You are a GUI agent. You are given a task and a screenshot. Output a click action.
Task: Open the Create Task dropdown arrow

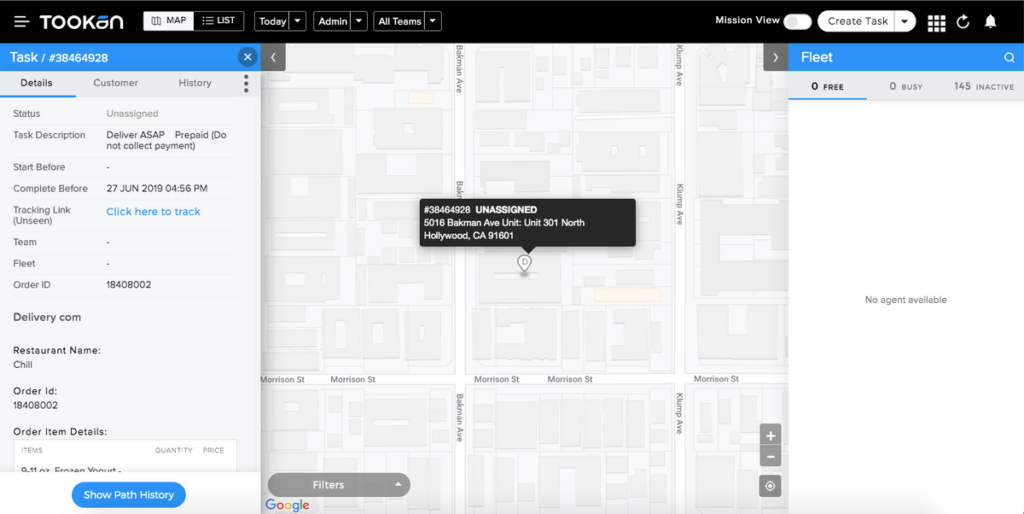pos(905,22)
